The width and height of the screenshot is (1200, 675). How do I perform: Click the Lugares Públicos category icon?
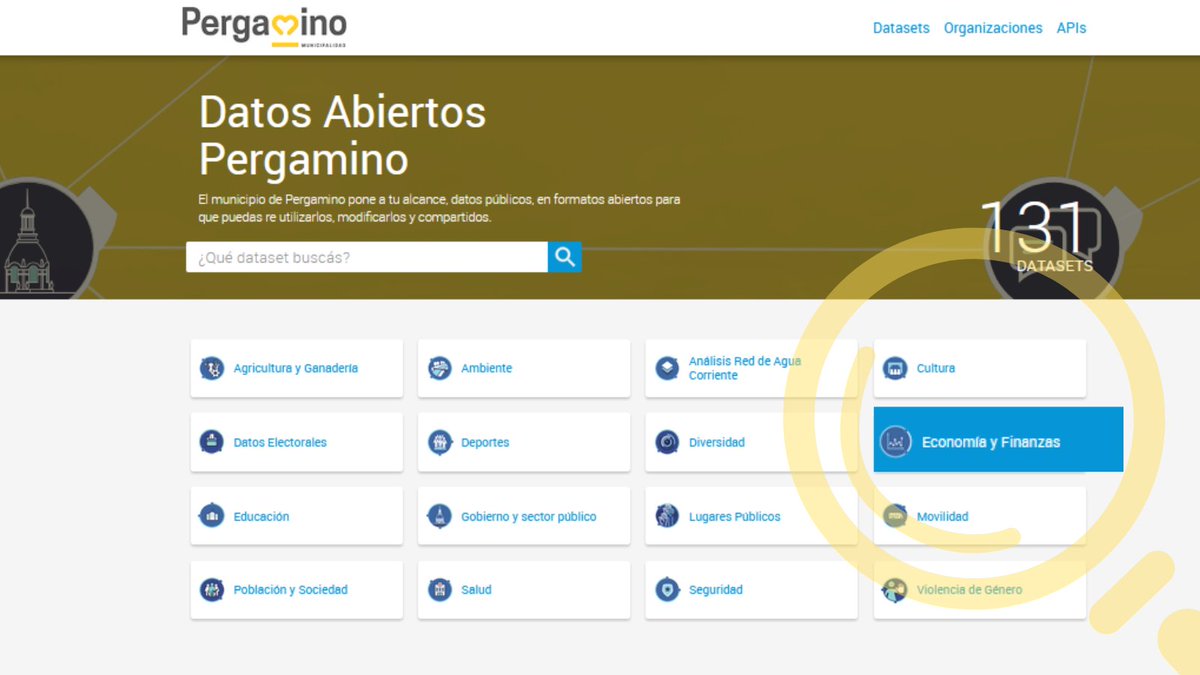coord(667,516)
